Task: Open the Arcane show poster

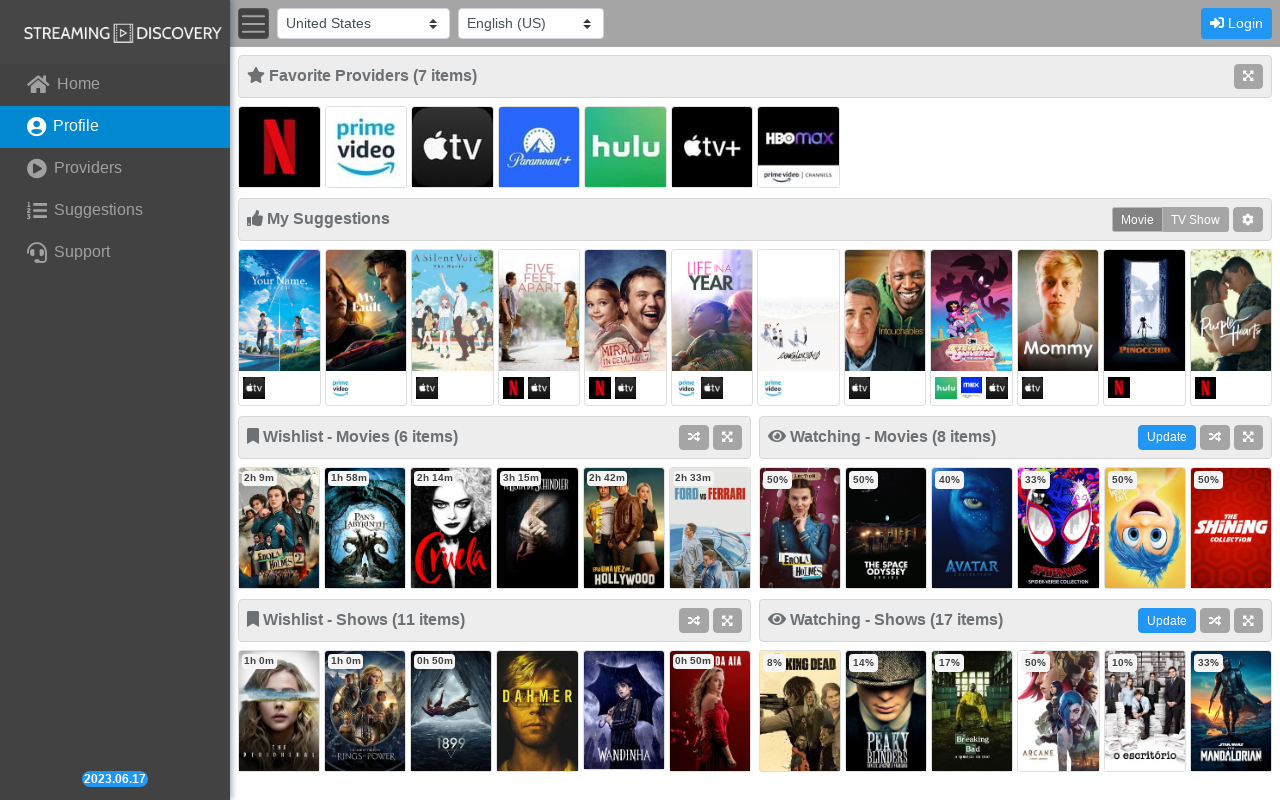Action: pos(1058,711)
